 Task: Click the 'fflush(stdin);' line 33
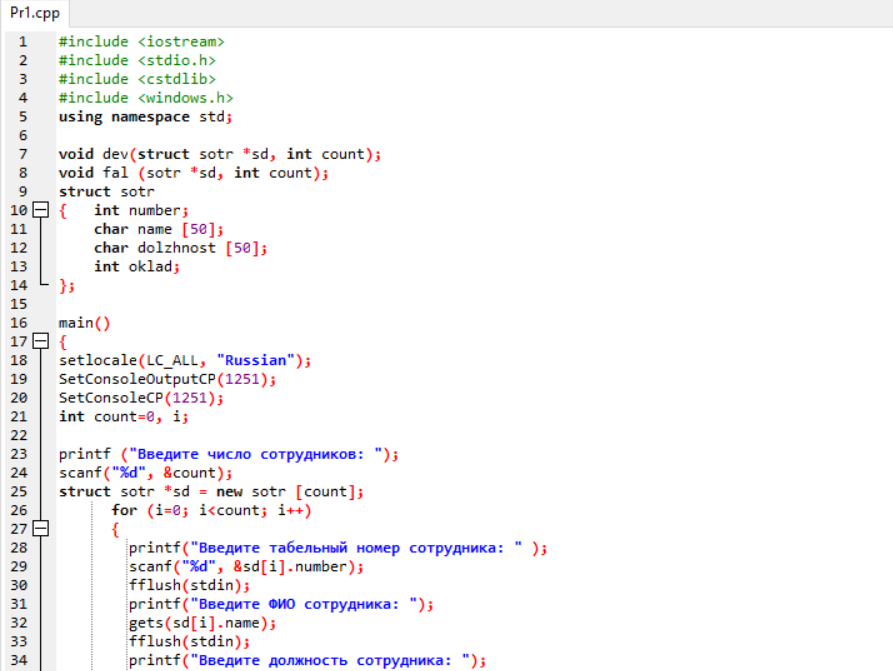tap(189, 642)
